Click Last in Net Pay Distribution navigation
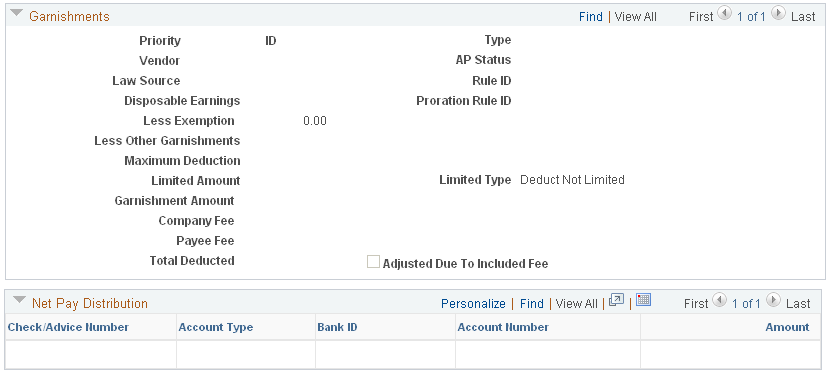 [x=798, y=303]
